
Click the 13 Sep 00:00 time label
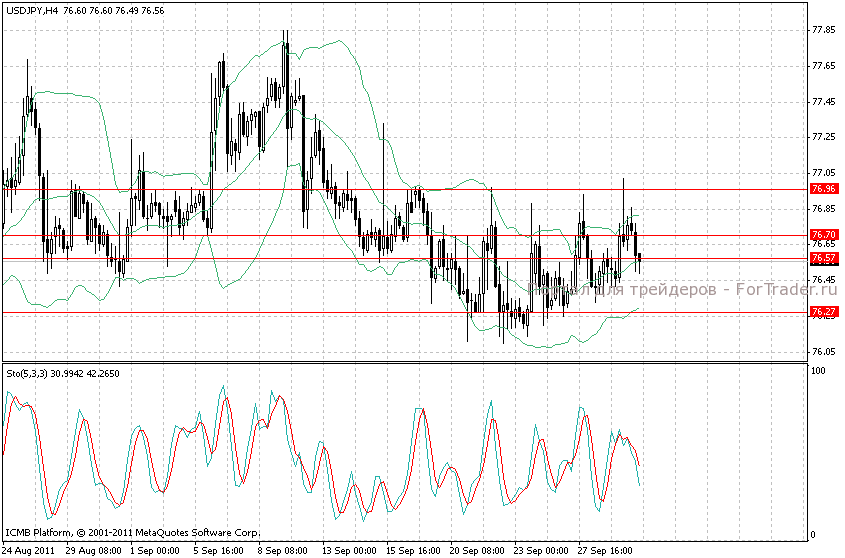pyautogui.click(x=349, y=550)
